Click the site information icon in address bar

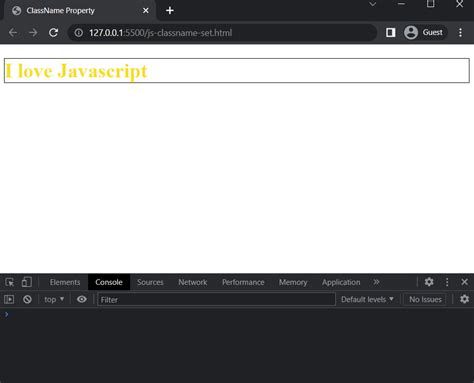coord(79,33)
